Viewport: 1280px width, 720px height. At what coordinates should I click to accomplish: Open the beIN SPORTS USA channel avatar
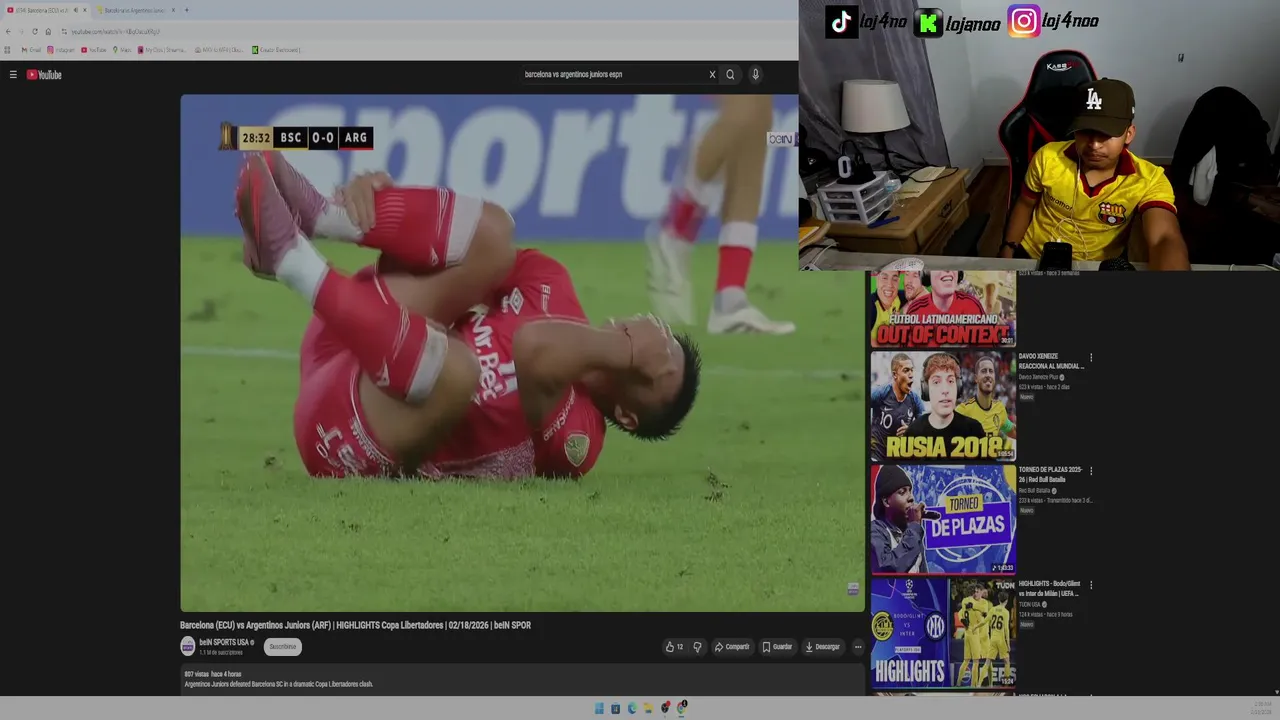click(187, 647)
